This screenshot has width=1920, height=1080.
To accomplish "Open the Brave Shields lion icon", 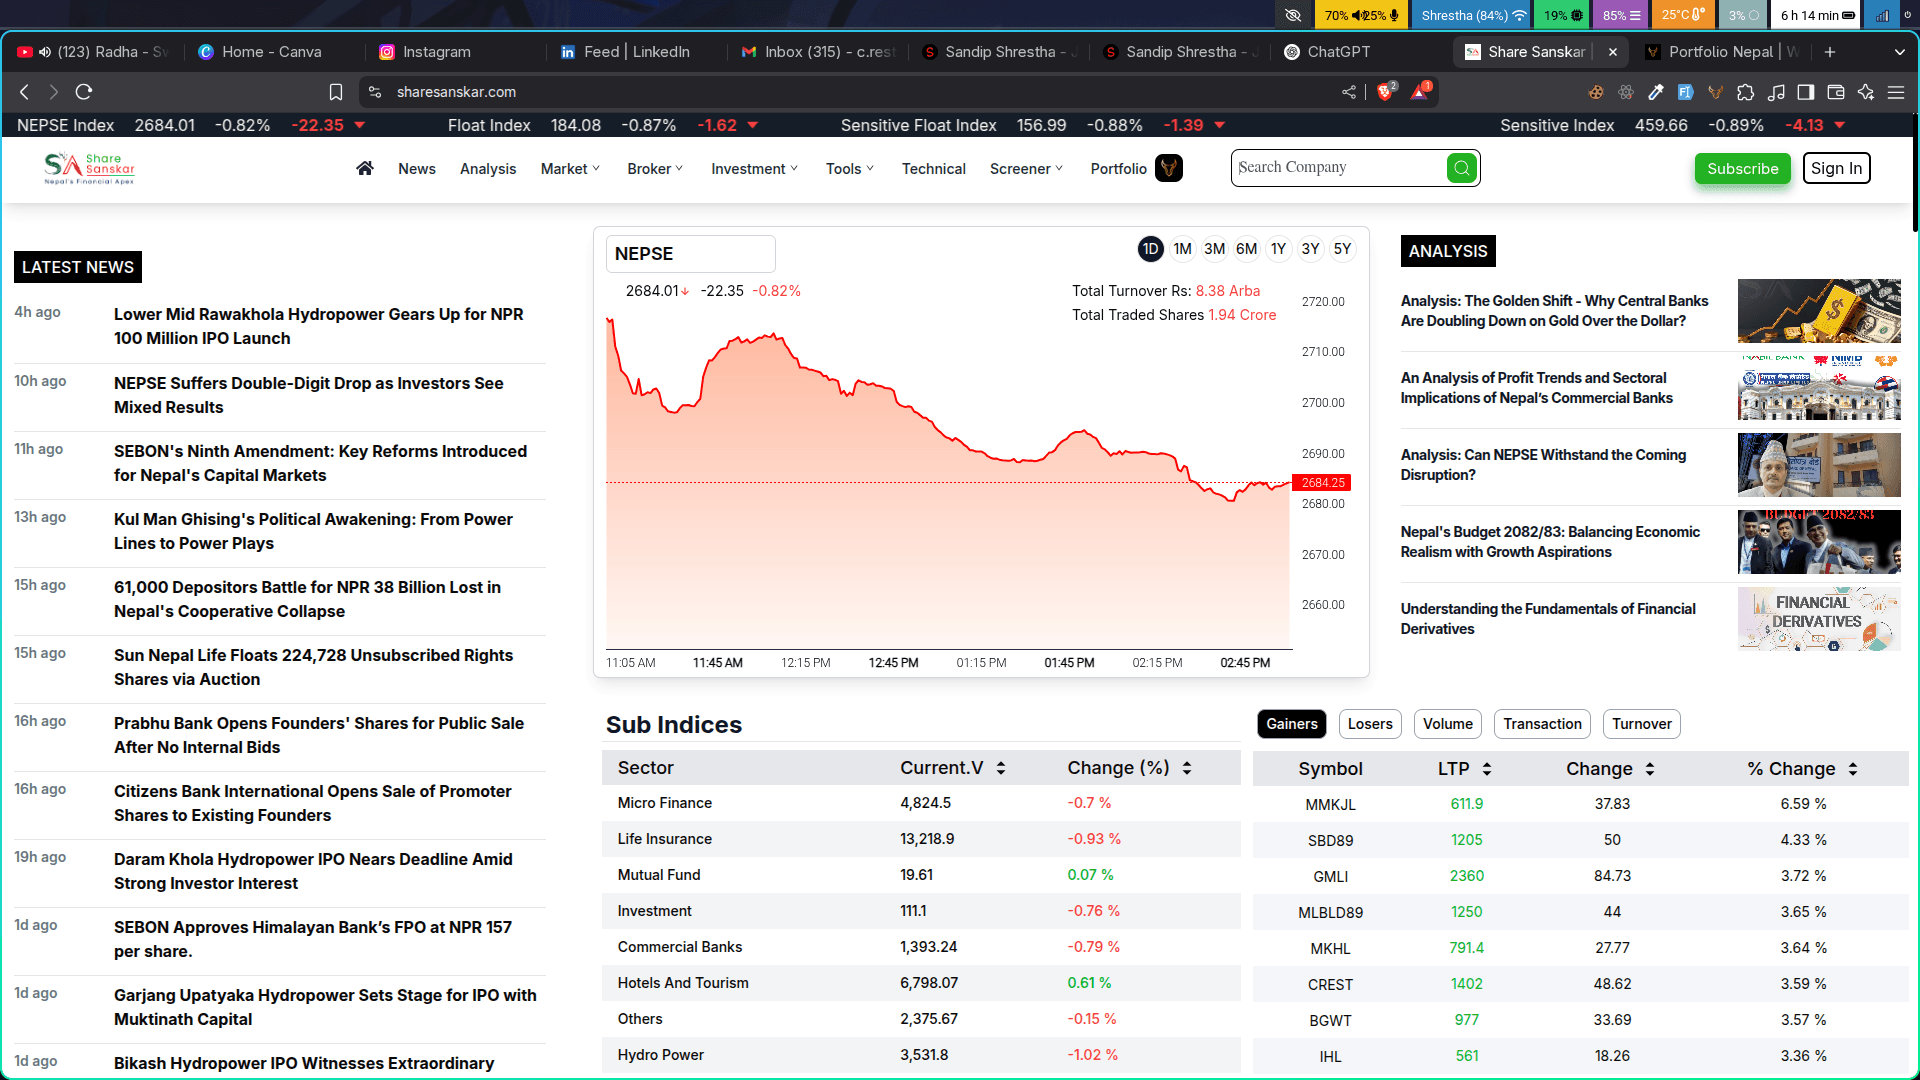I will (x=1385, y=92).
